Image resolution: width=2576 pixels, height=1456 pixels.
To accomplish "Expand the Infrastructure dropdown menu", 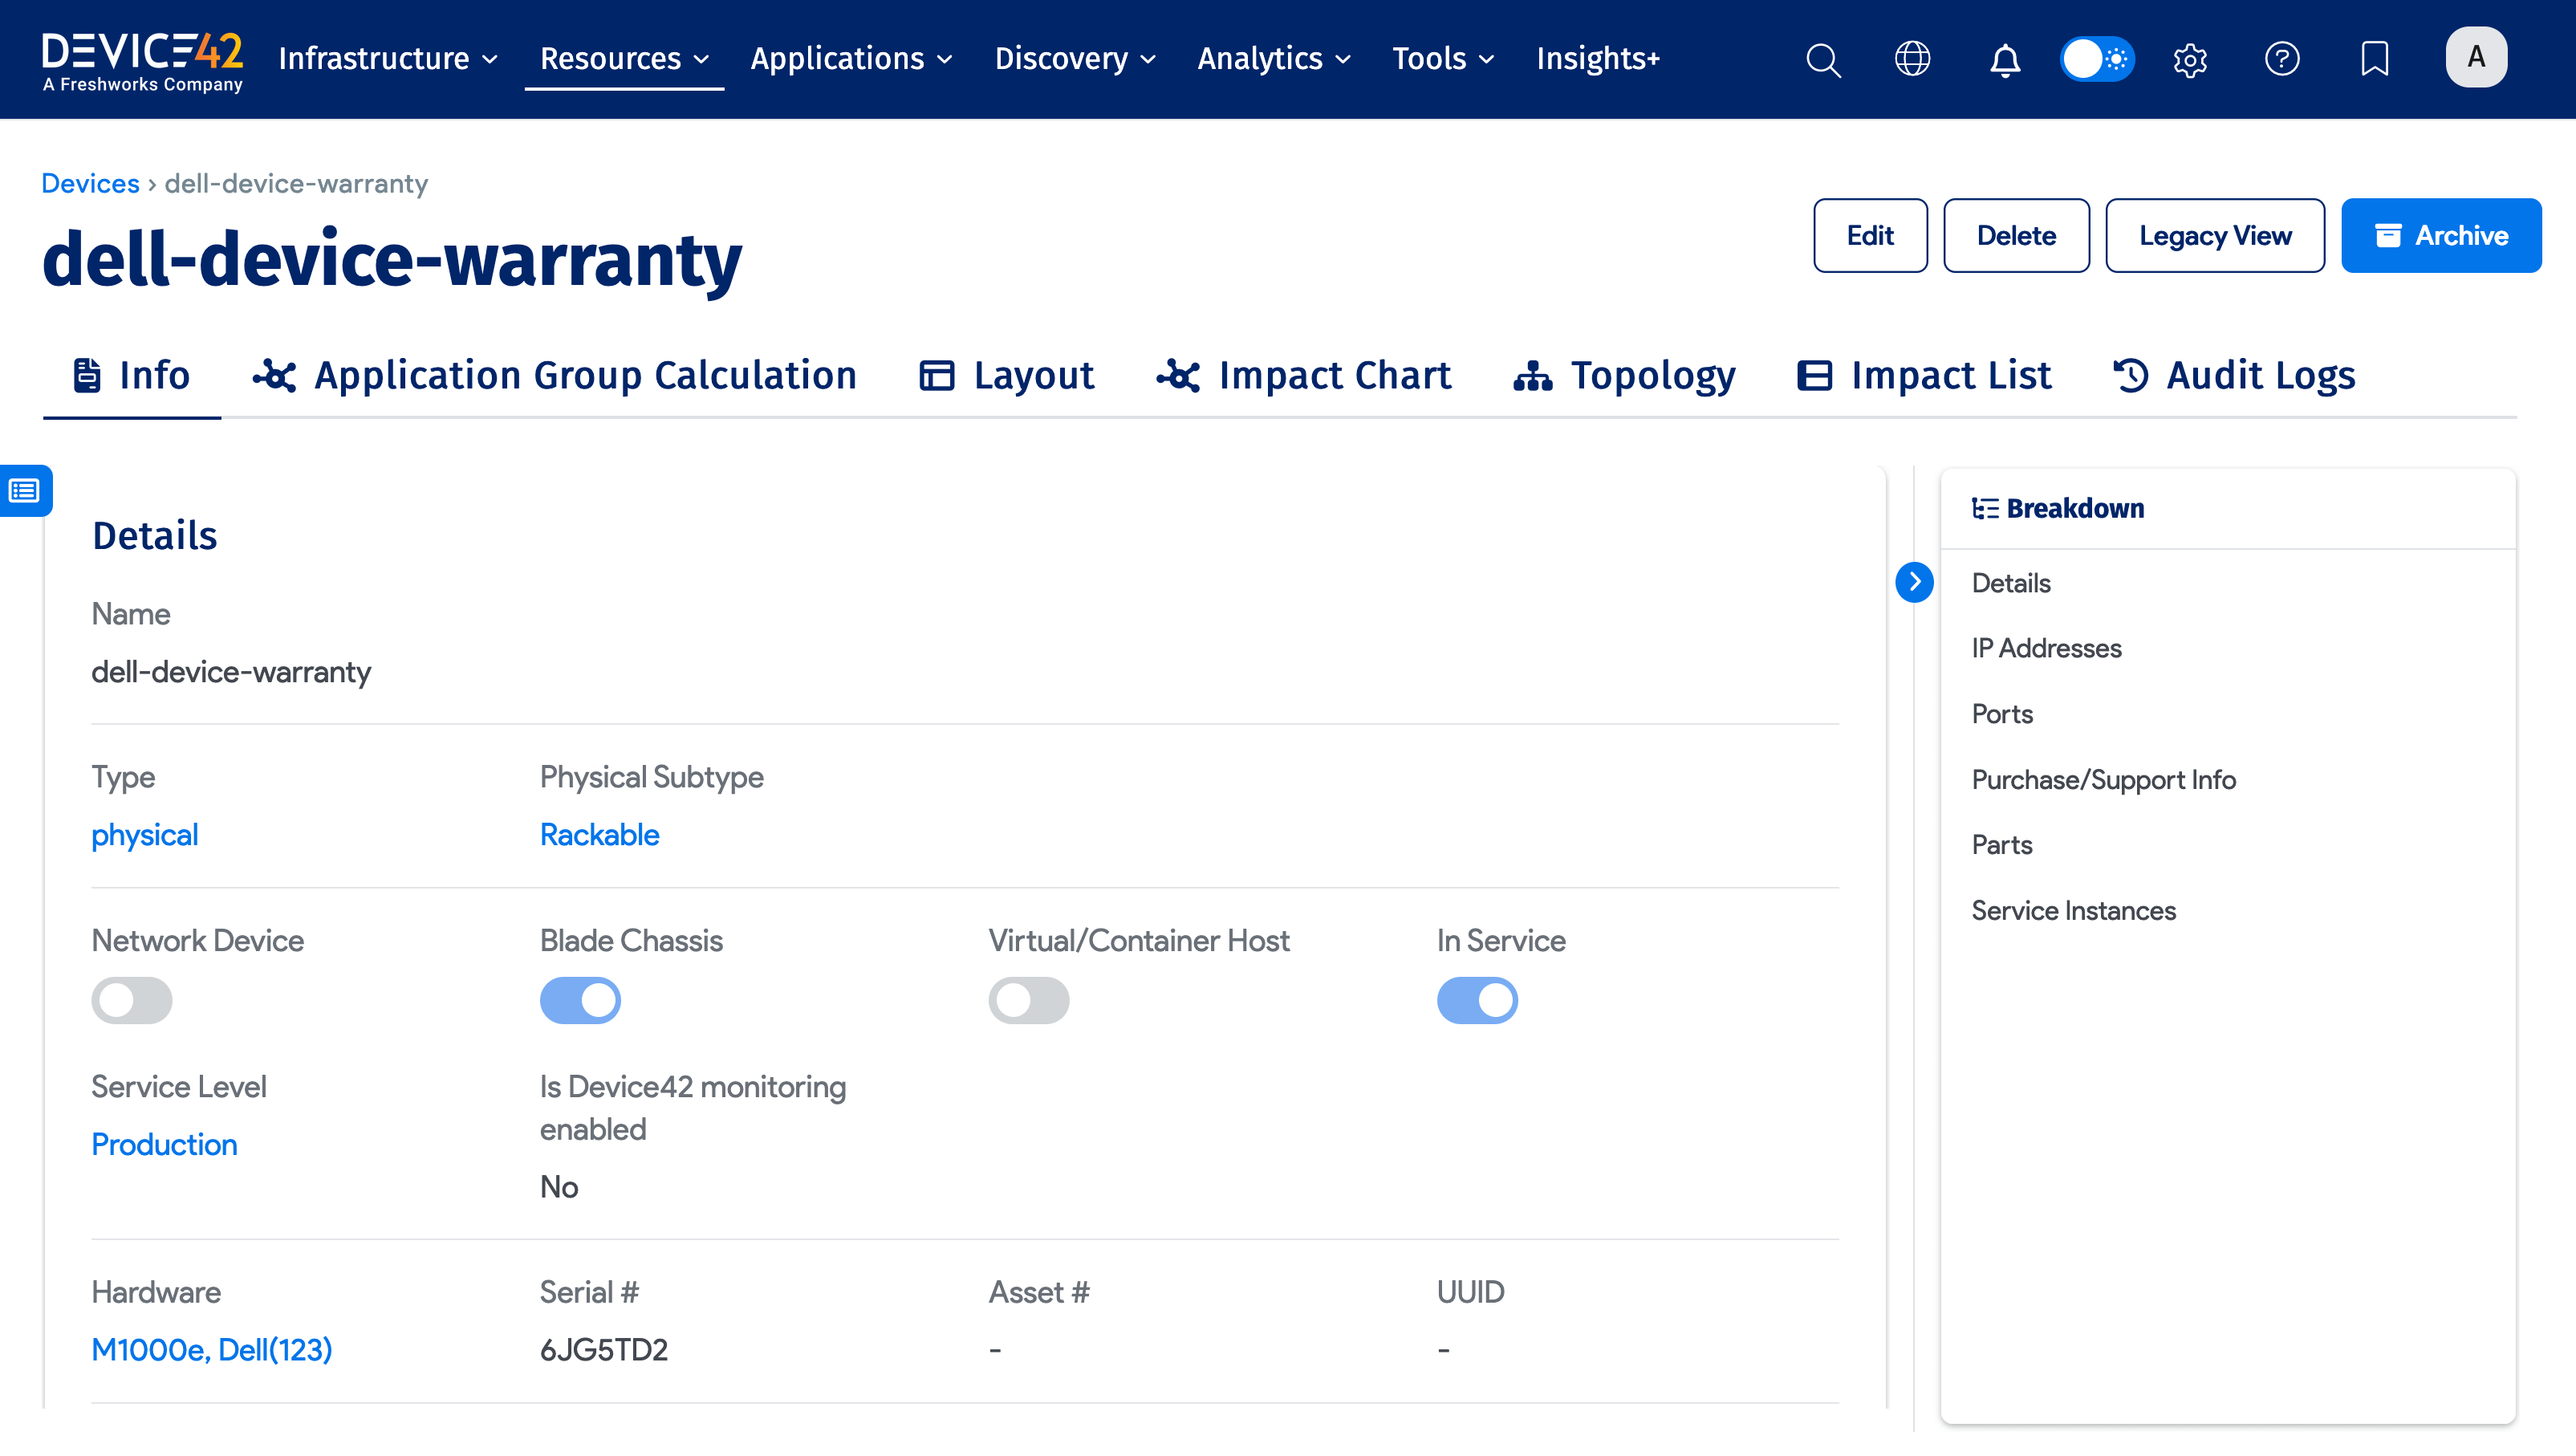I will coord(388,59).
